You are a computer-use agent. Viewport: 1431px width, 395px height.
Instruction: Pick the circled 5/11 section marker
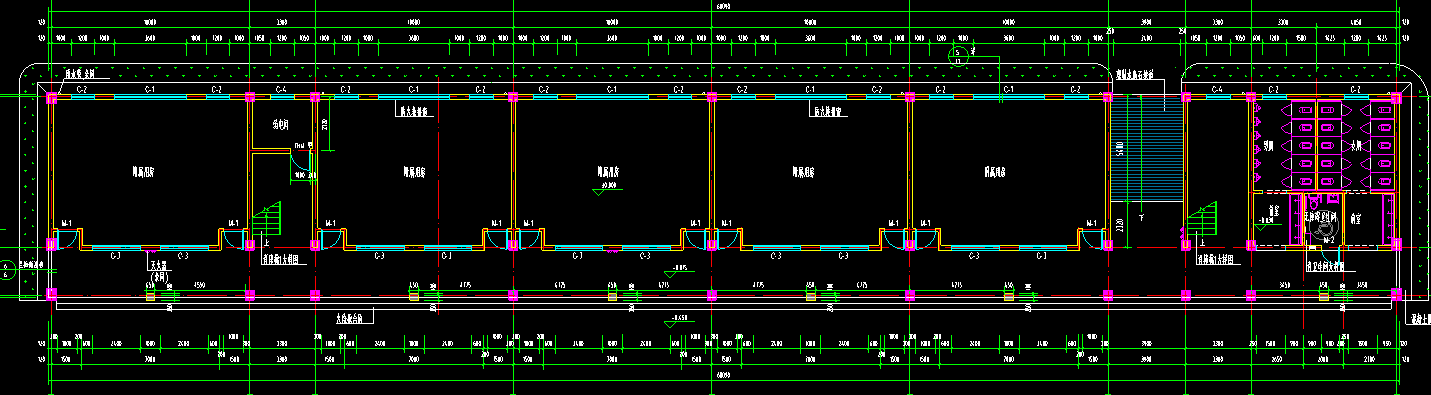[957, 56]
